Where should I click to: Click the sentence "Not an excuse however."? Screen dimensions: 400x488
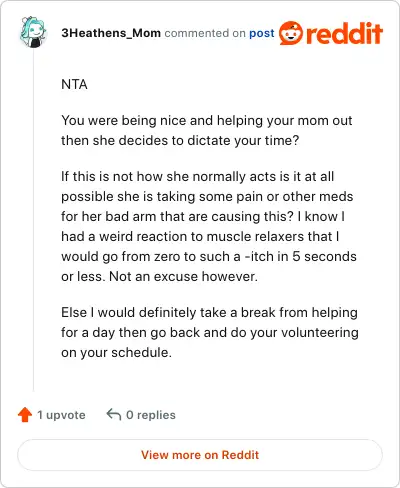tap(183, 277)
